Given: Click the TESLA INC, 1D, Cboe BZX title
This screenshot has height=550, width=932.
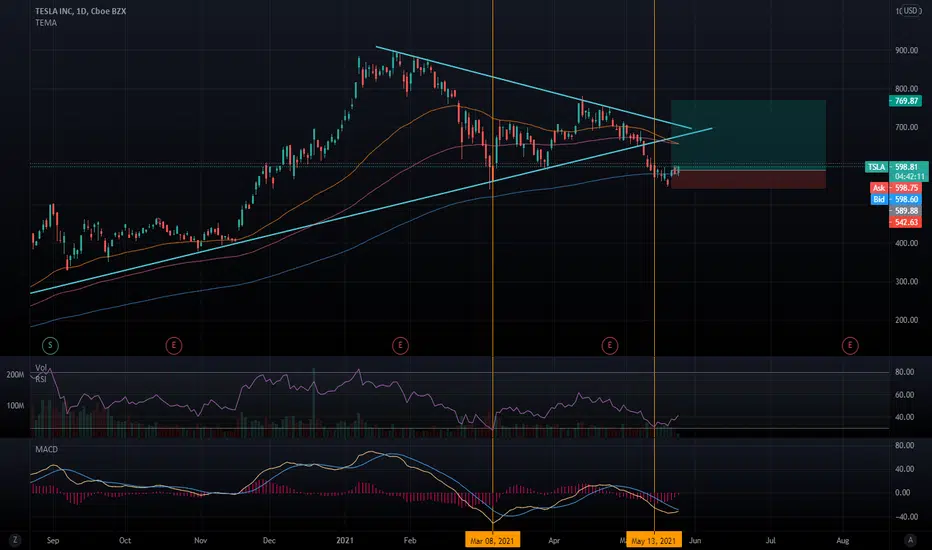Looking at the screenshot, I should [80, 11].
